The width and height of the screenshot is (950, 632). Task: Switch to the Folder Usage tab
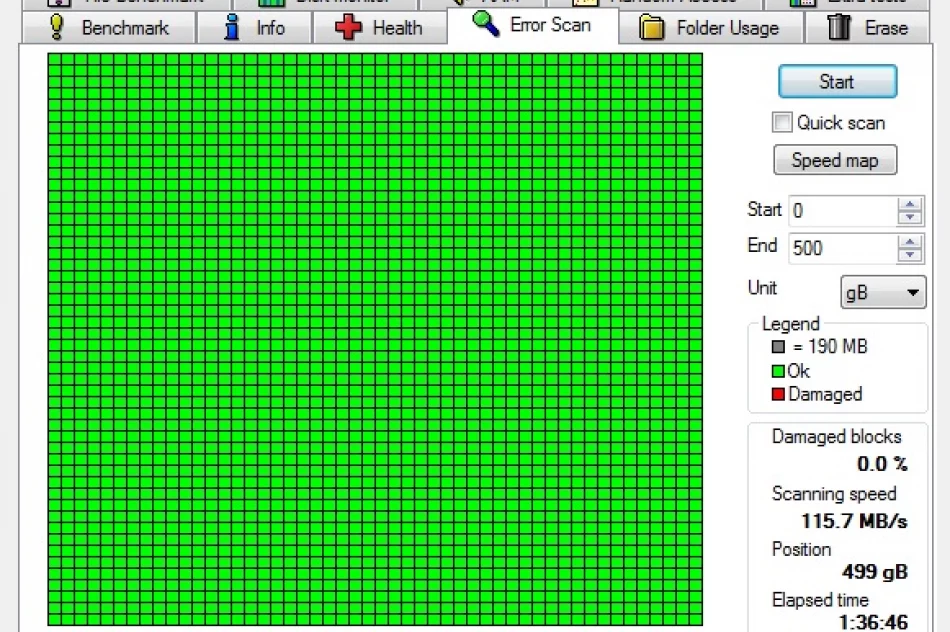[x=712, y=28]
